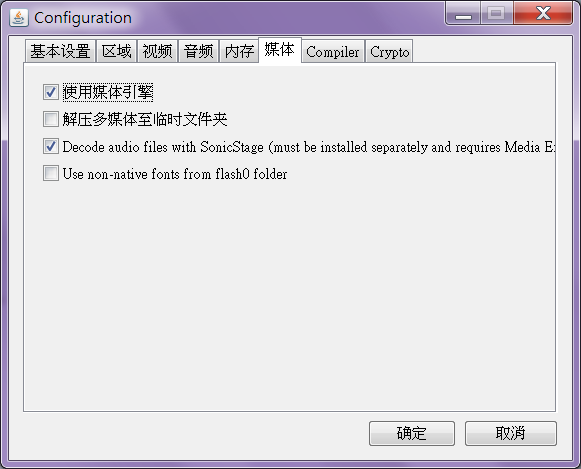581x469 pixels.
Task: Click the disabled maximize button
Action: 497,13
